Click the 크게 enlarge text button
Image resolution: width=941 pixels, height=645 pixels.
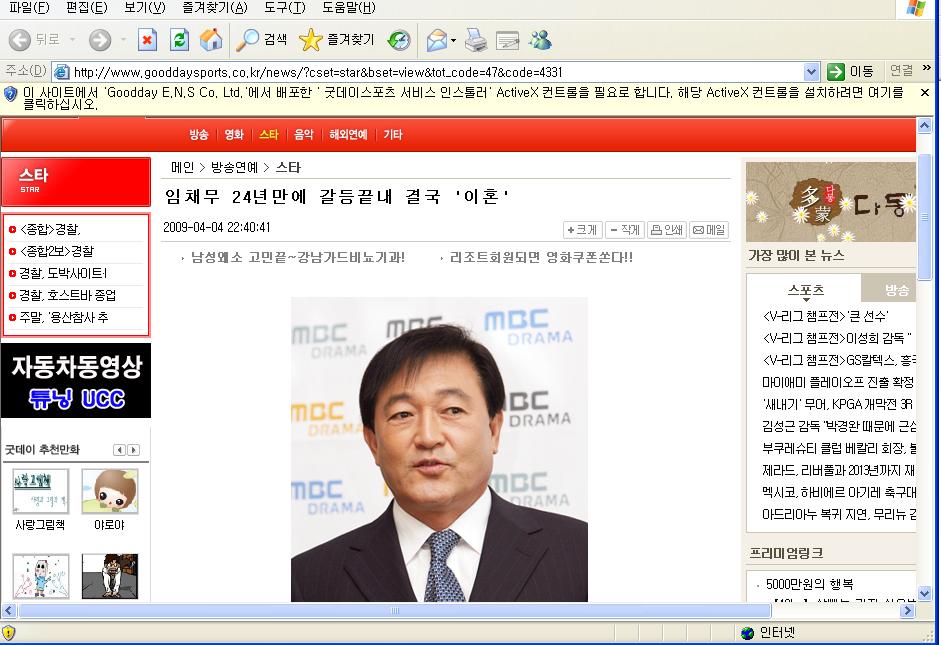(x=582, y=229)
